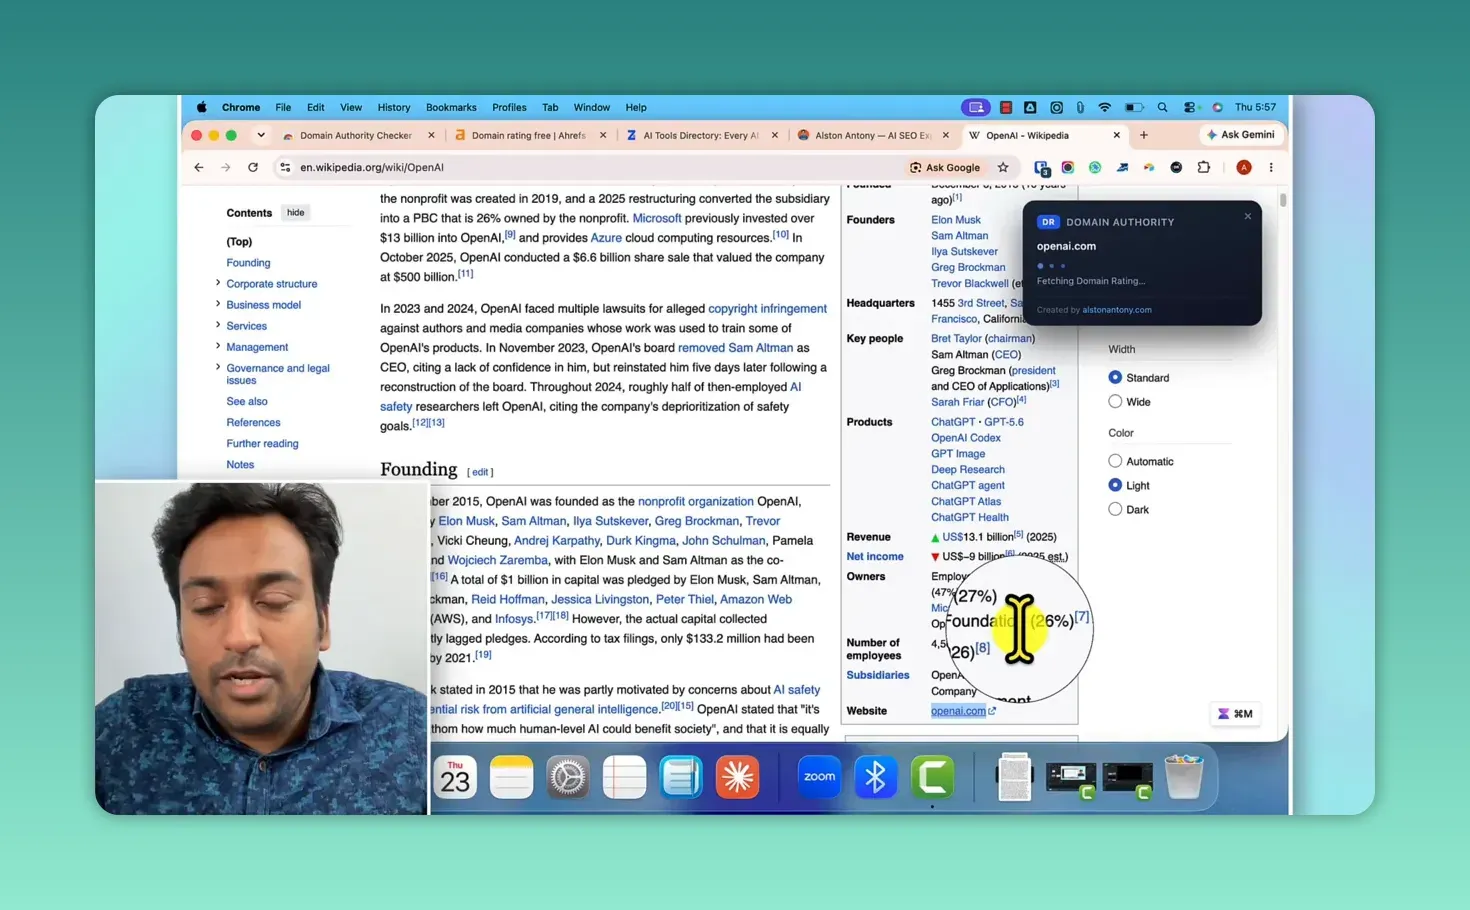The image size is (1470, 910).
Task: Close the Domain Authority popup
Action: 1247,216
